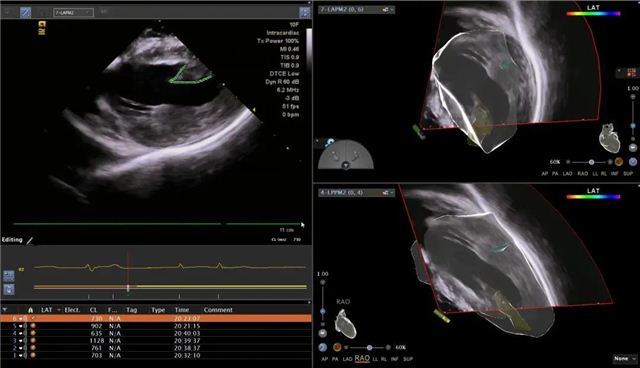Viewport: 640px width, 368px height.
Task: Toggle the checkmark on selected point 6
Action: (32, 318)
